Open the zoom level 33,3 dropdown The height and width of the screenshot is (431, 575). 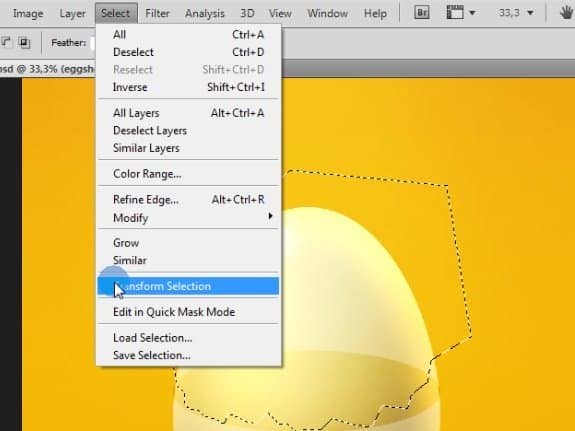point(516,13)
